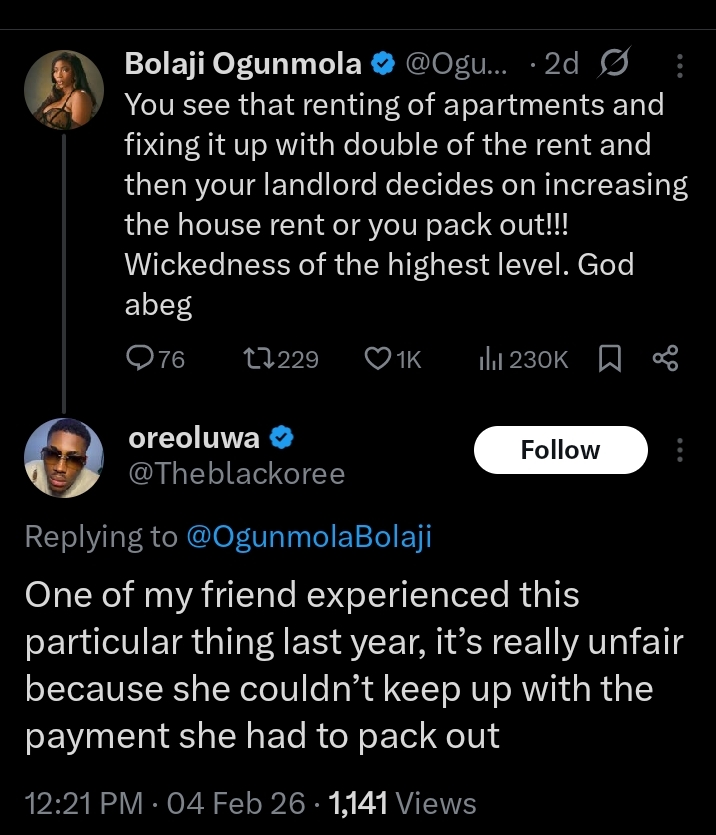Open the @OgunmolaBolaji mention link
Viewport: 716px width, 835px height.
pos(309,537)
